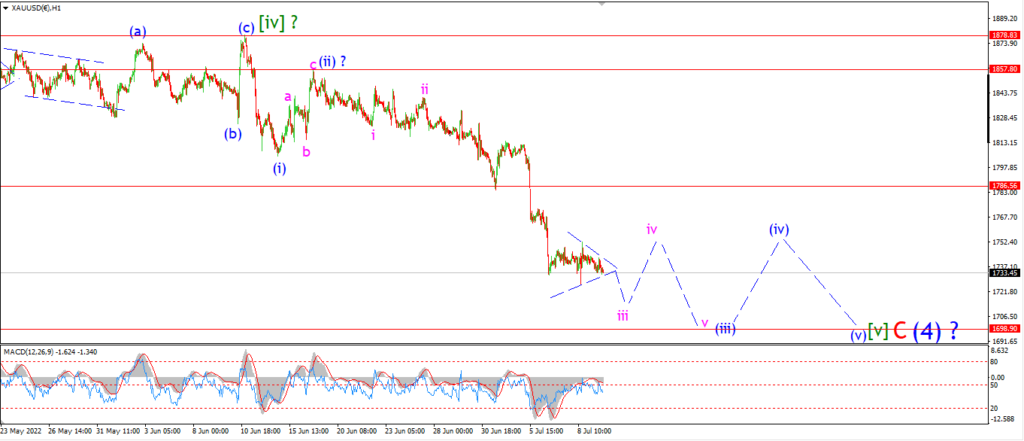This screenshot has height=441, width=1024.
Task: Click the 5 Jul 15:00 time axis label
Action: click(541, 431)
